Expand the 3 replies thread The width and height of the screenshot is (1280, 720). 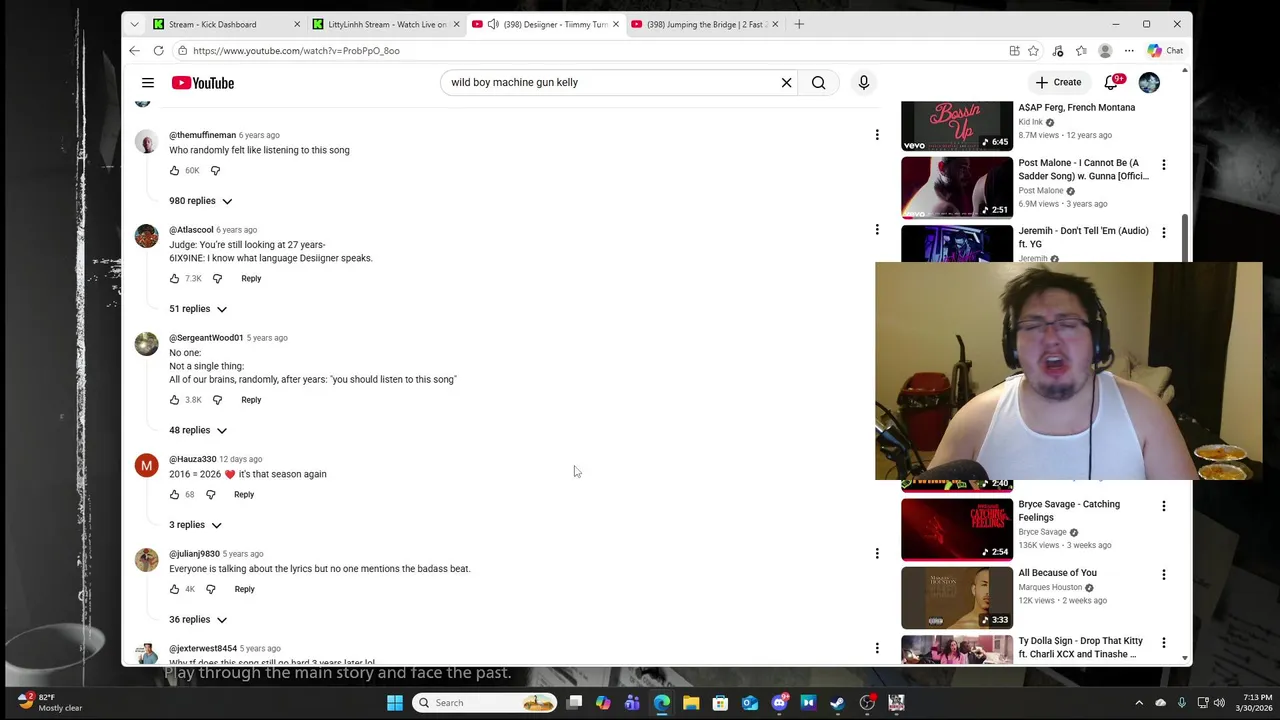(195, 525)
